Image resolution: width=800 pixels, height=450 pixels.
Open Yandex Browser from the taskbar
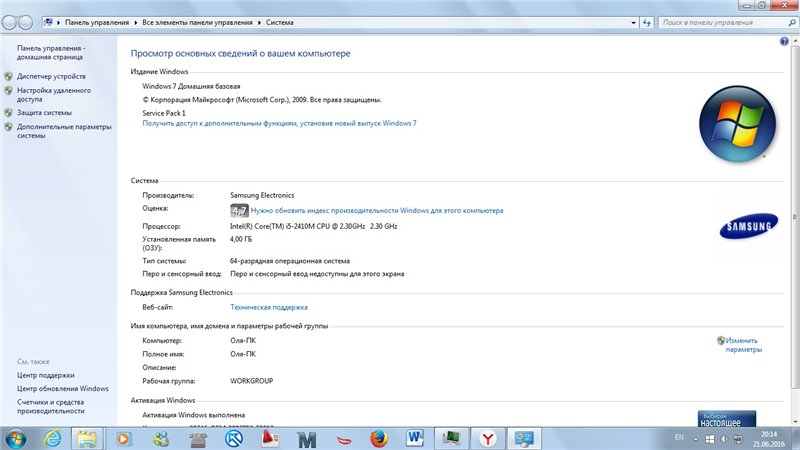488,439
